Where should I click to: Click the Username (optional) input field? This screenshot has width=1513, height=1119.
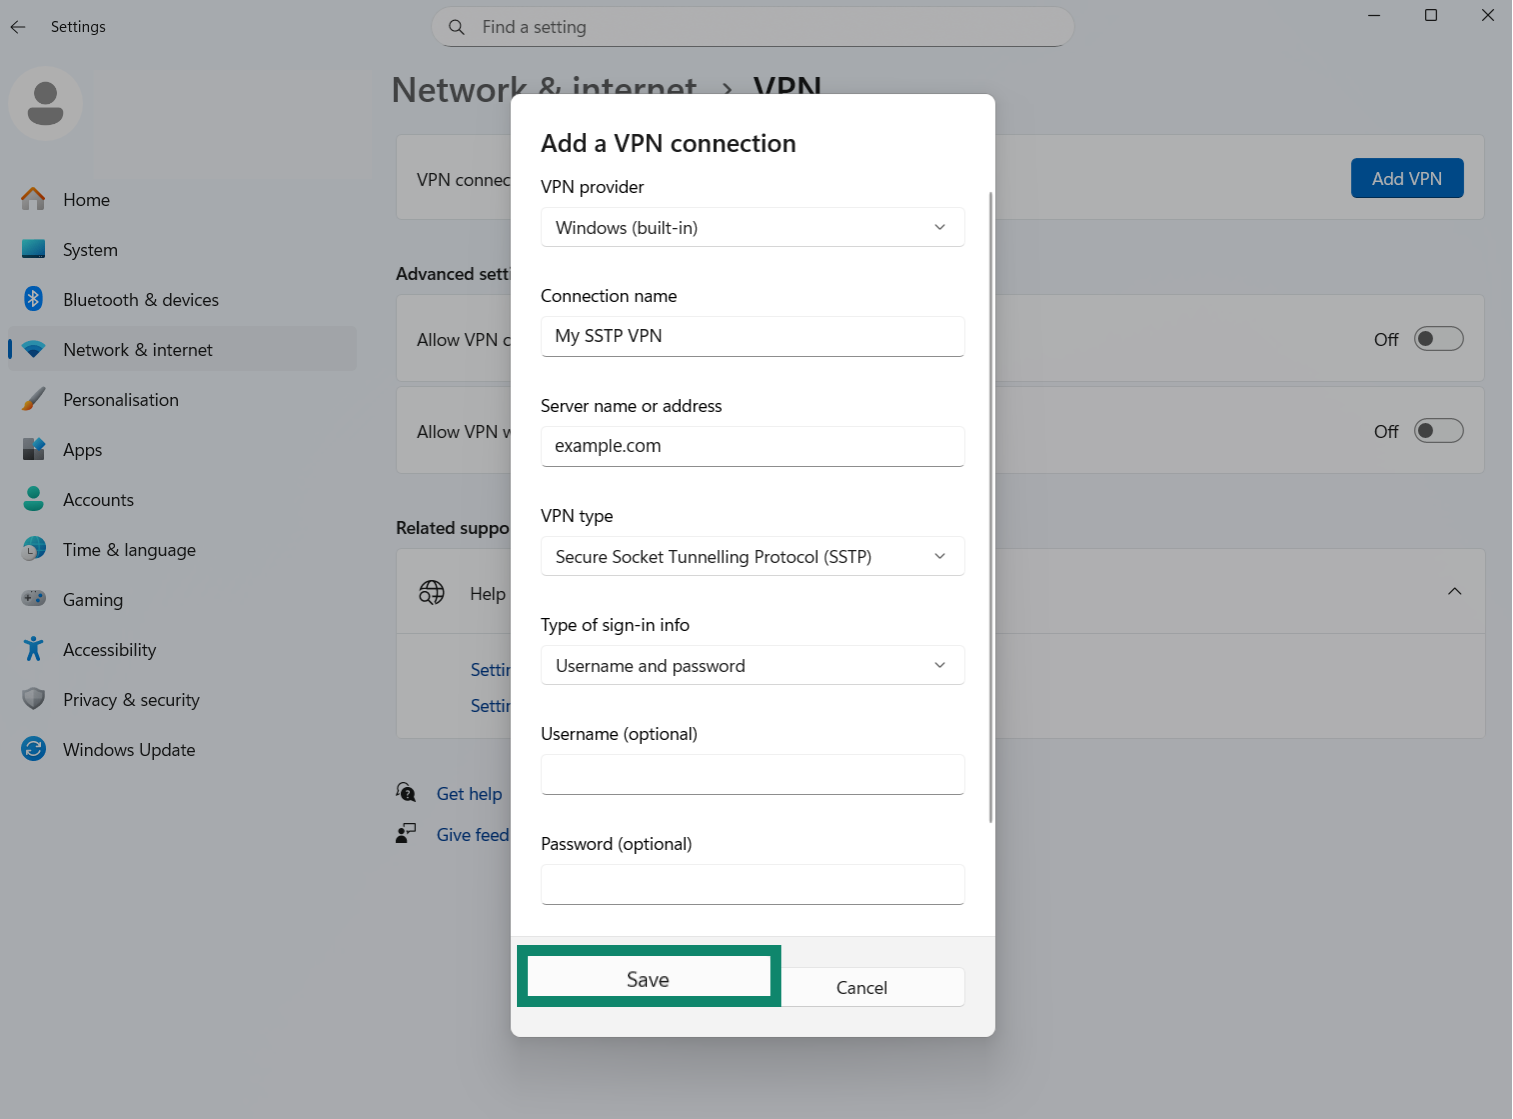pyautogui.click(x=752, y=774)
